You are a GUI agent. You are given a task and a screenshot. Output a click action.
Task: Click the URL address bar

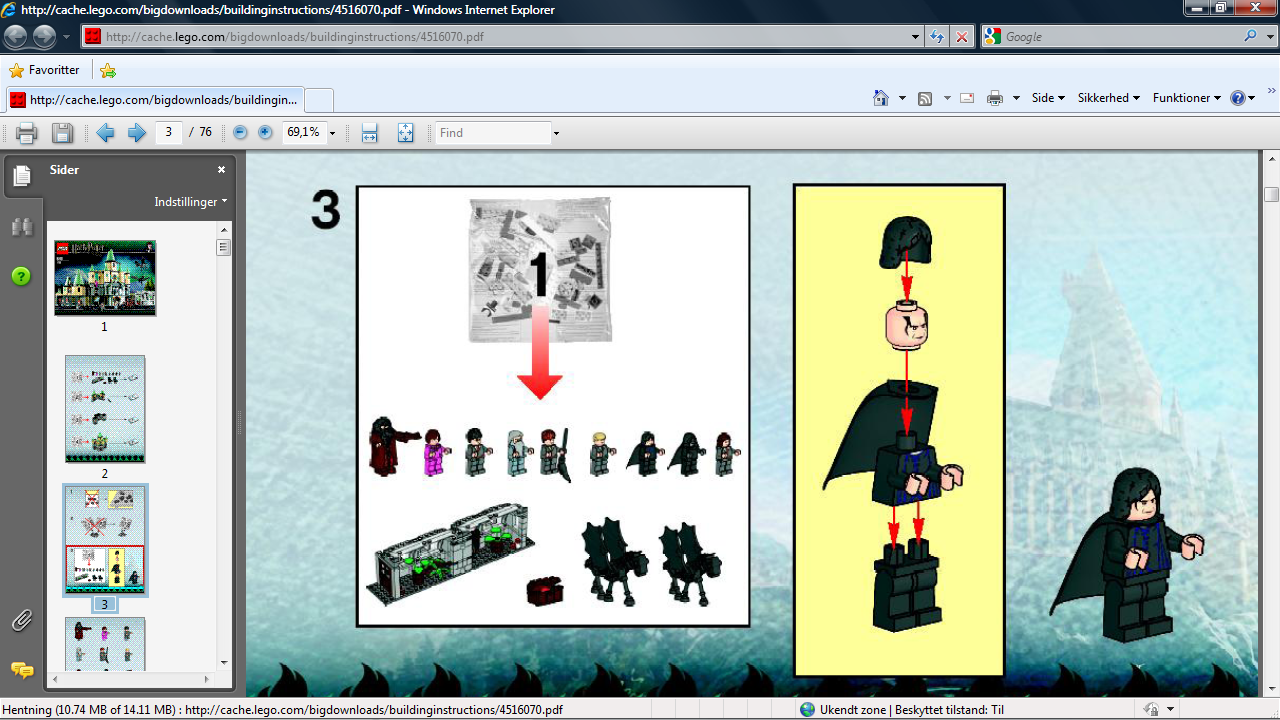pos(495,36)
